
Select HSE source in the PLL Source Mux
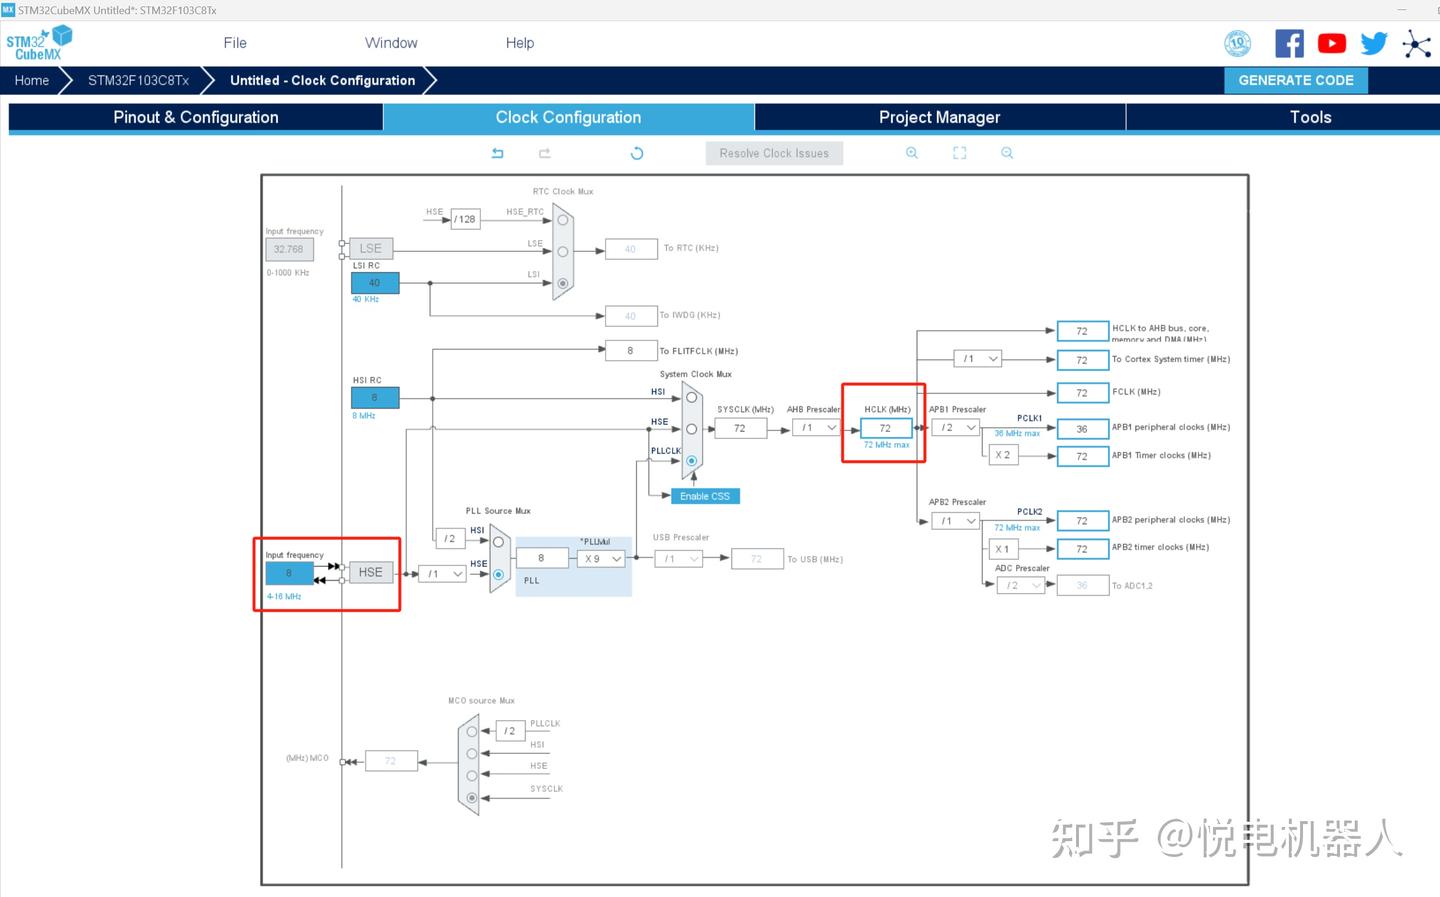[497, 575]
